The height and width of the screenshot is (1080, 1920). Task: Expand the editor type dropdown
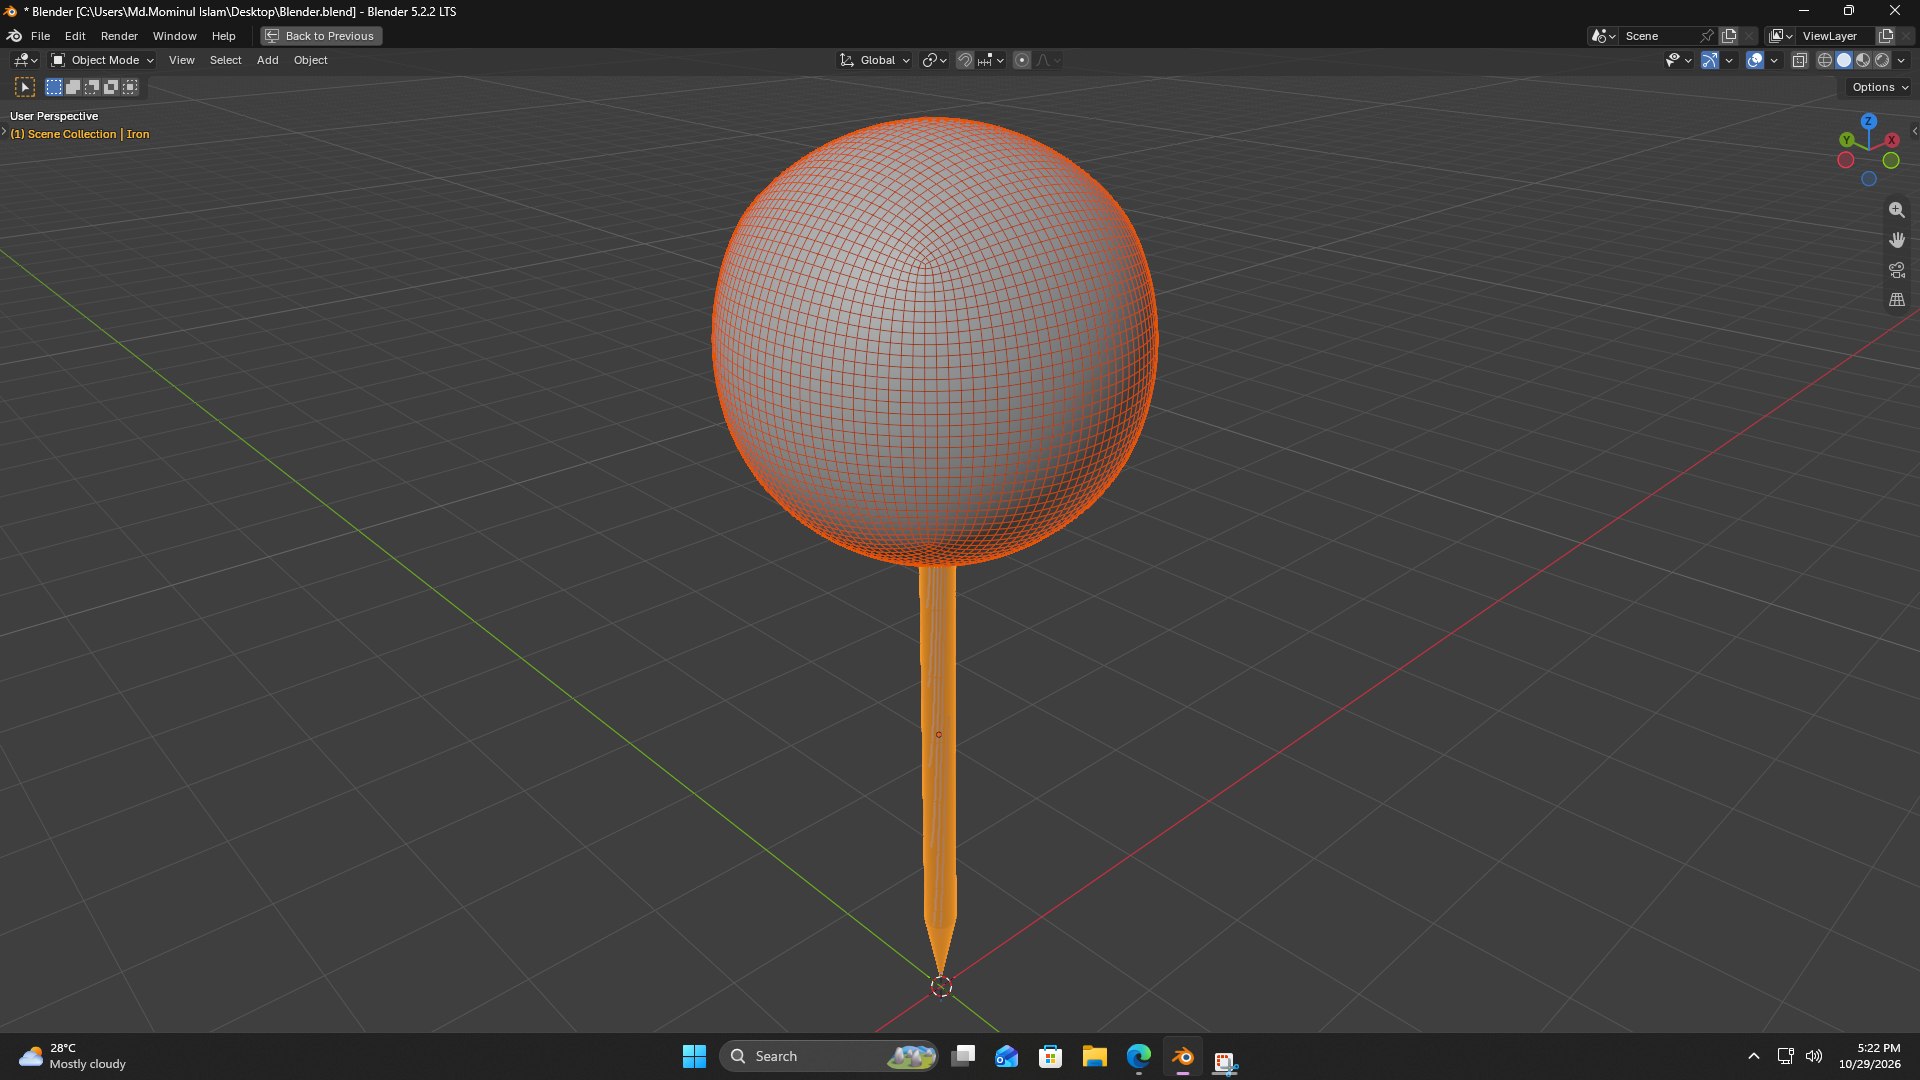(25, 60)
